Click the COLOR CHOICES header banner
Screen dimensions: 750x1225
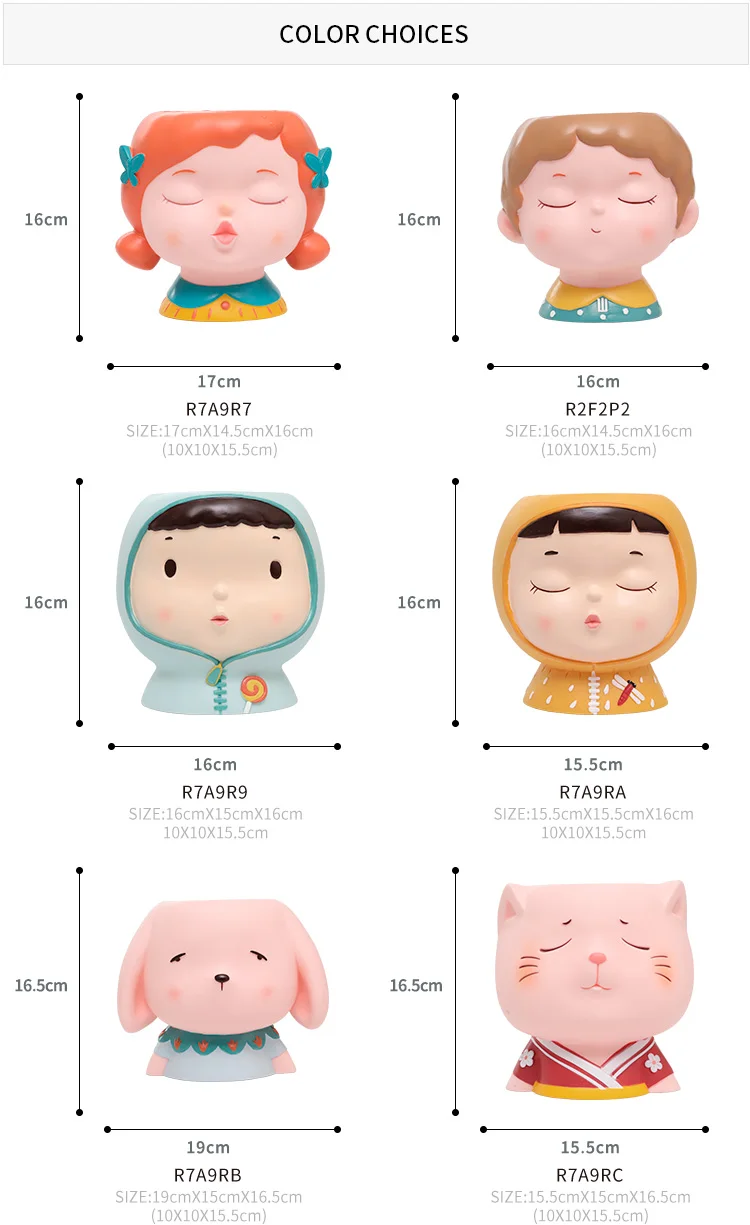coord(374,34)
